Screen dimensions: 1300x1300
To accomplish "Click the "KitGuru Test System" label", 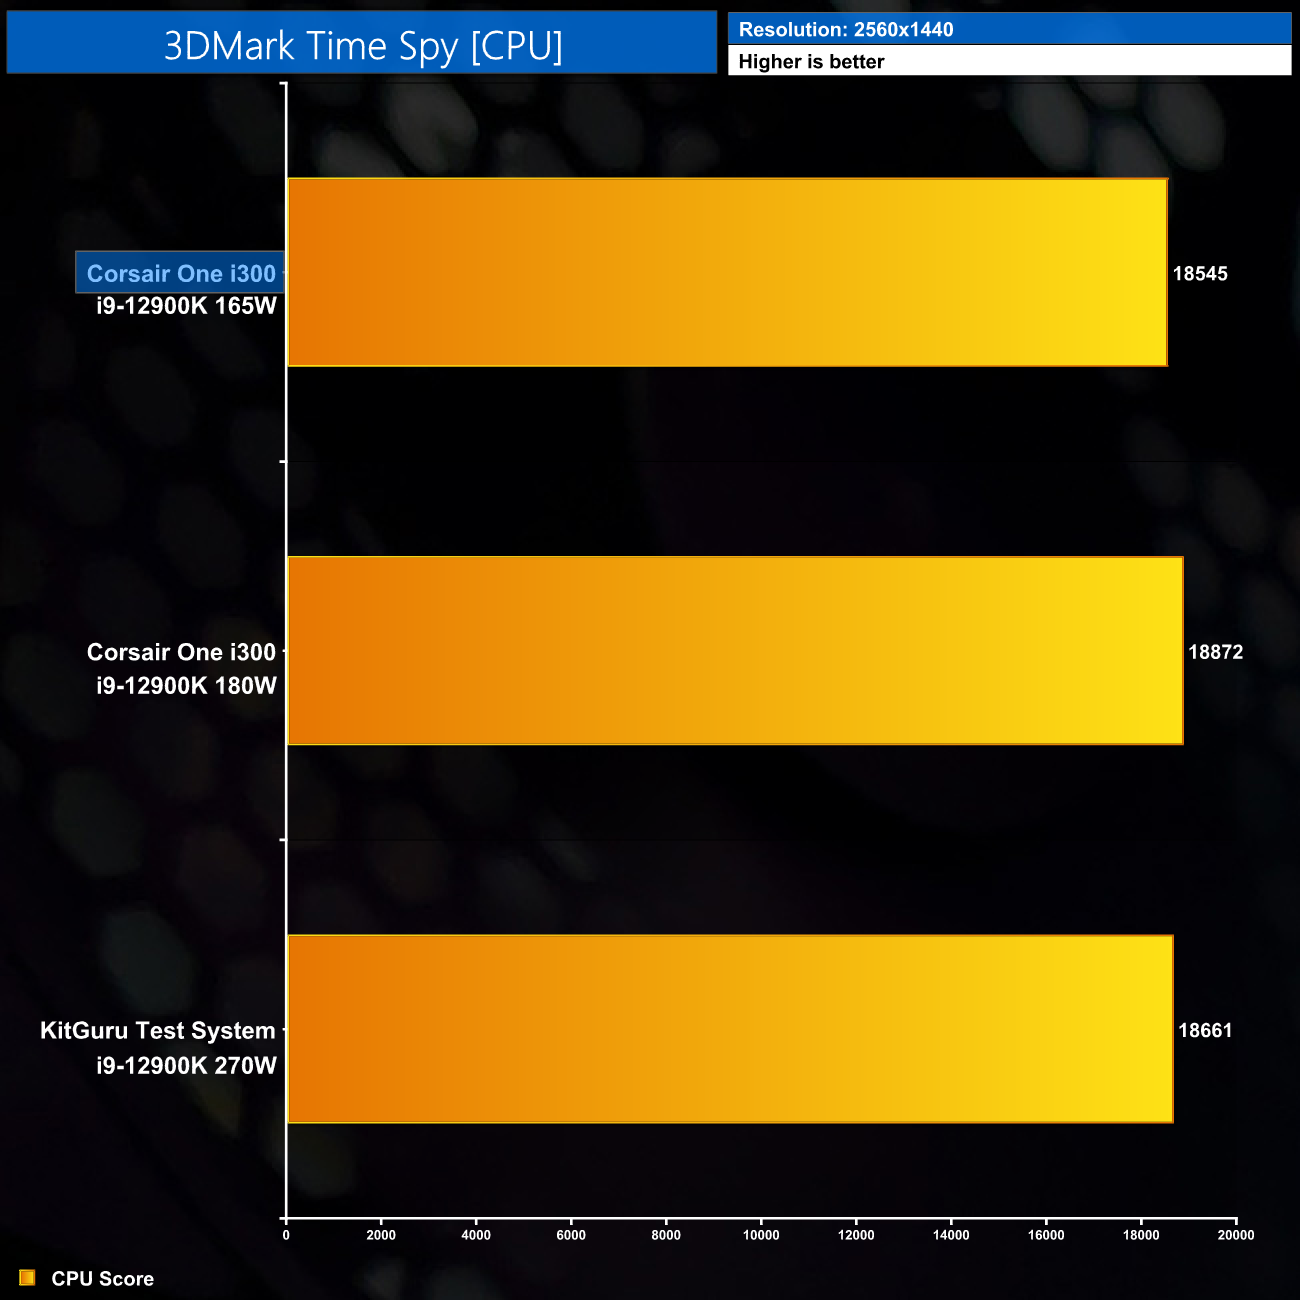I will pos(157,1031).
